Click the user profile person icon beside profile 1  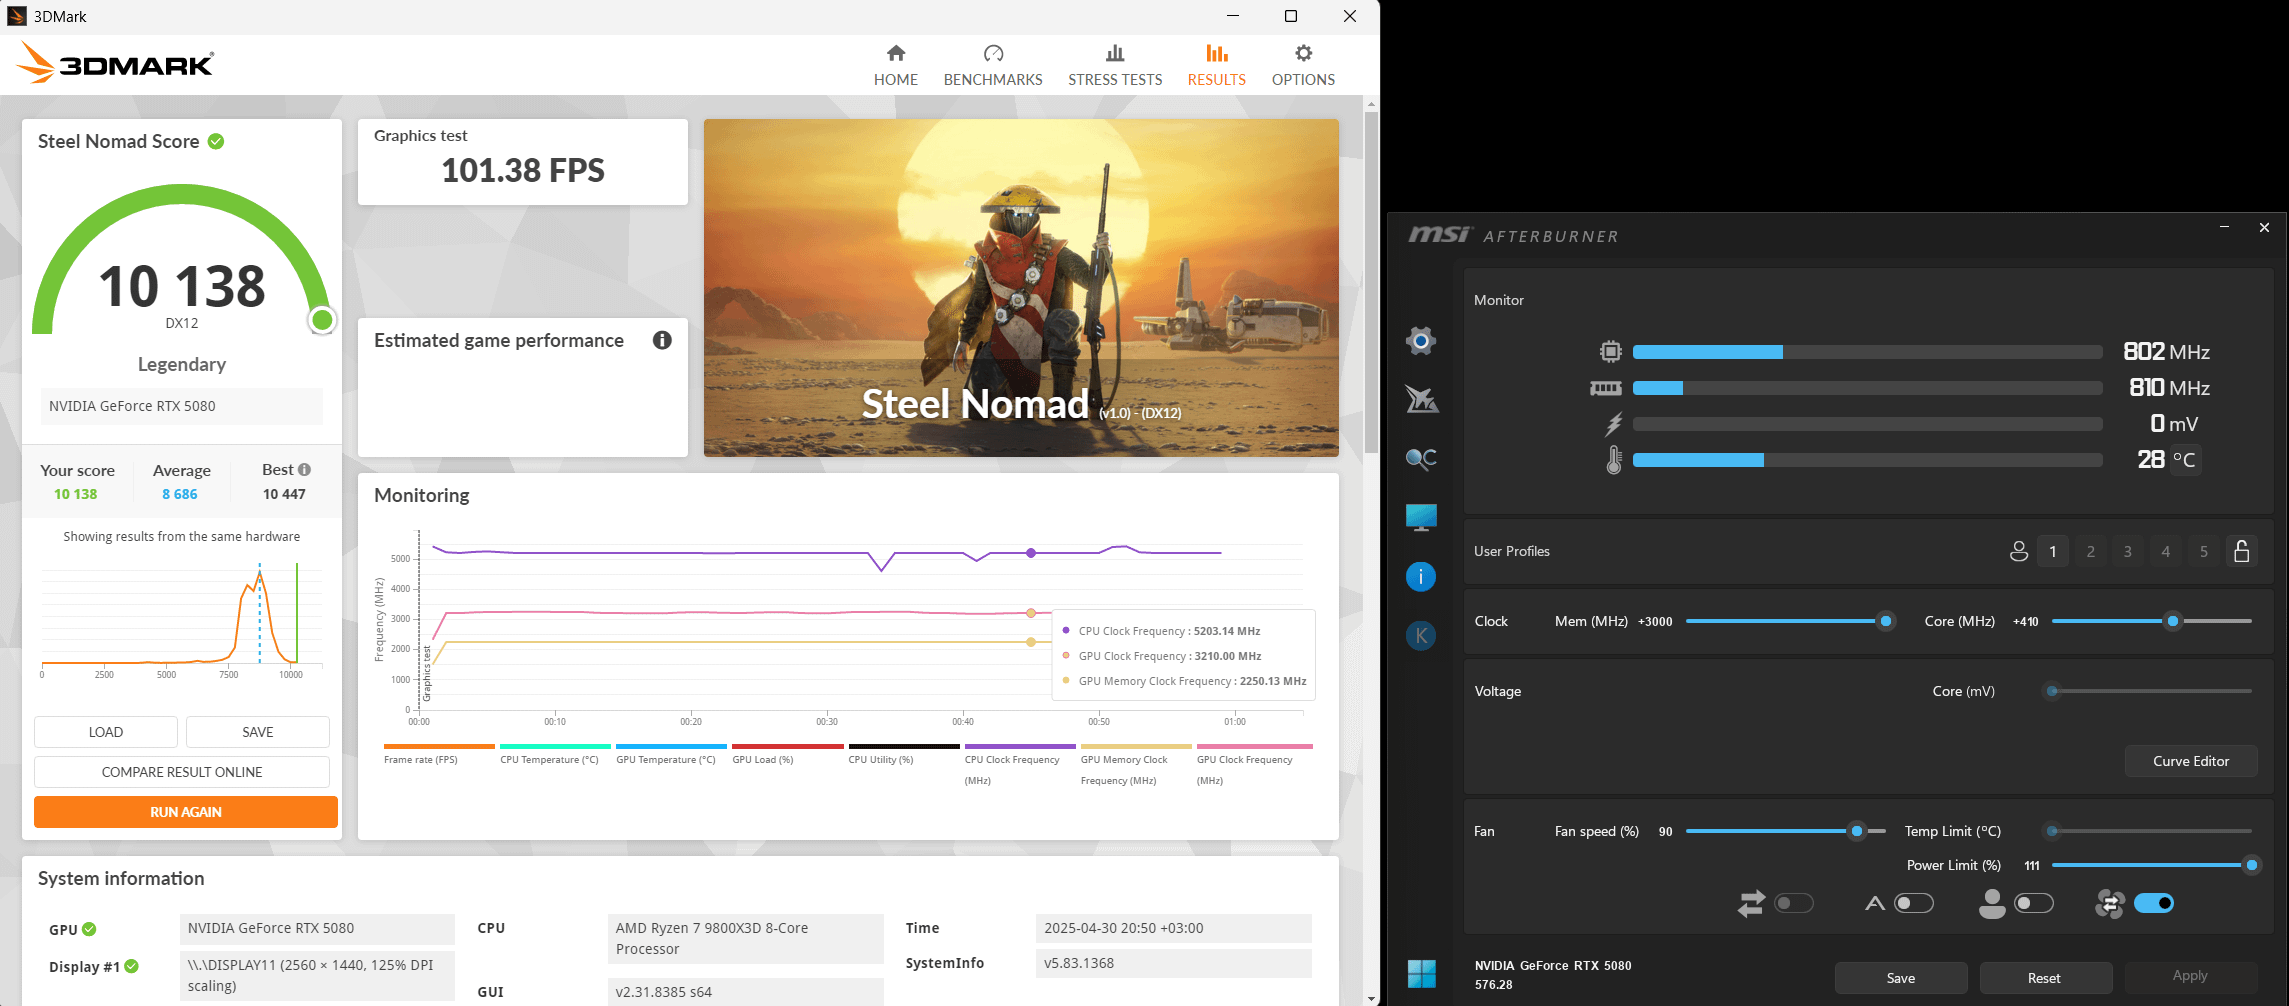pos(2019,551)
